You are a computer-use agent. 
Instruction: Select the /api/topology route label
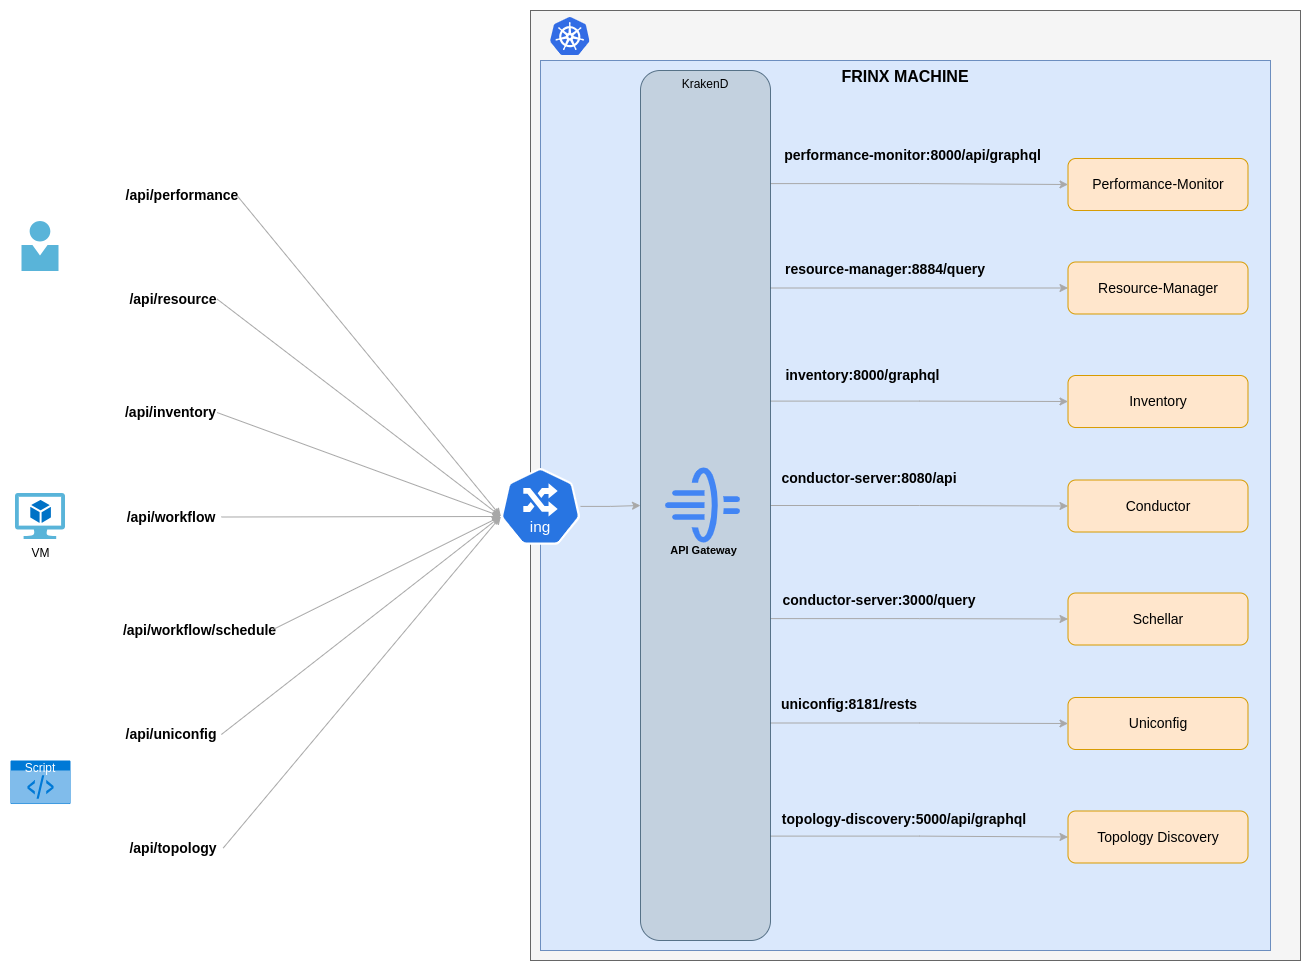[173, 848]
